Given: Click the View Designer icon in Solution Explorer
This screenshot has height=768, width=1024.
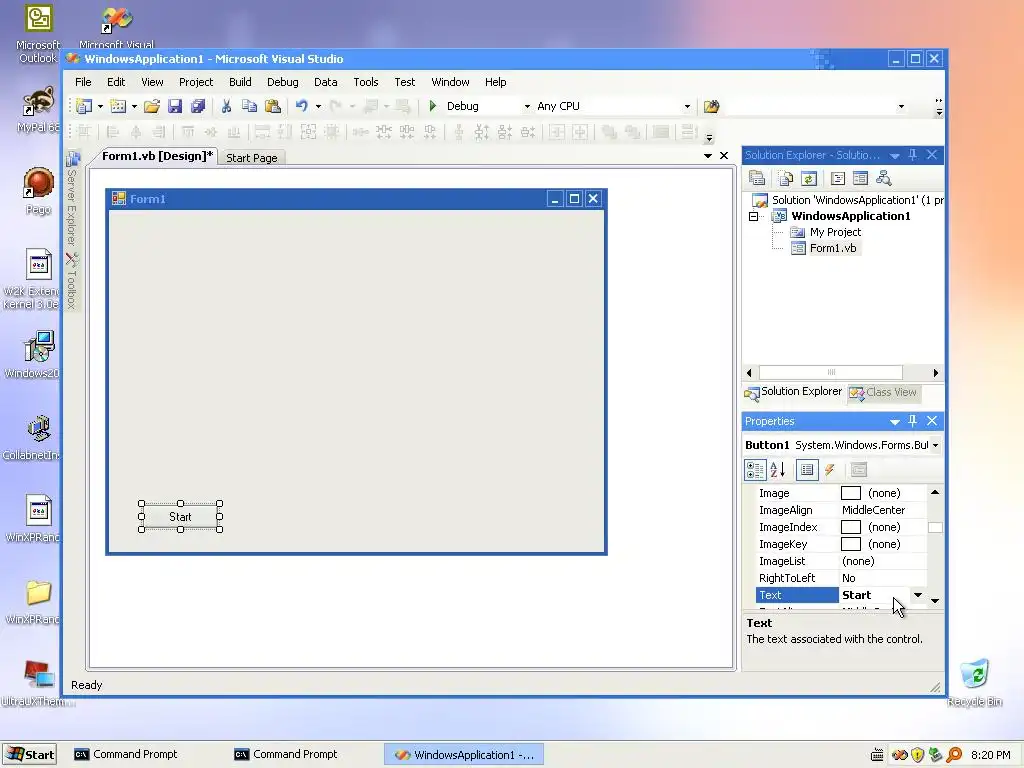Looking at the screenshot, I should point(861,178).
